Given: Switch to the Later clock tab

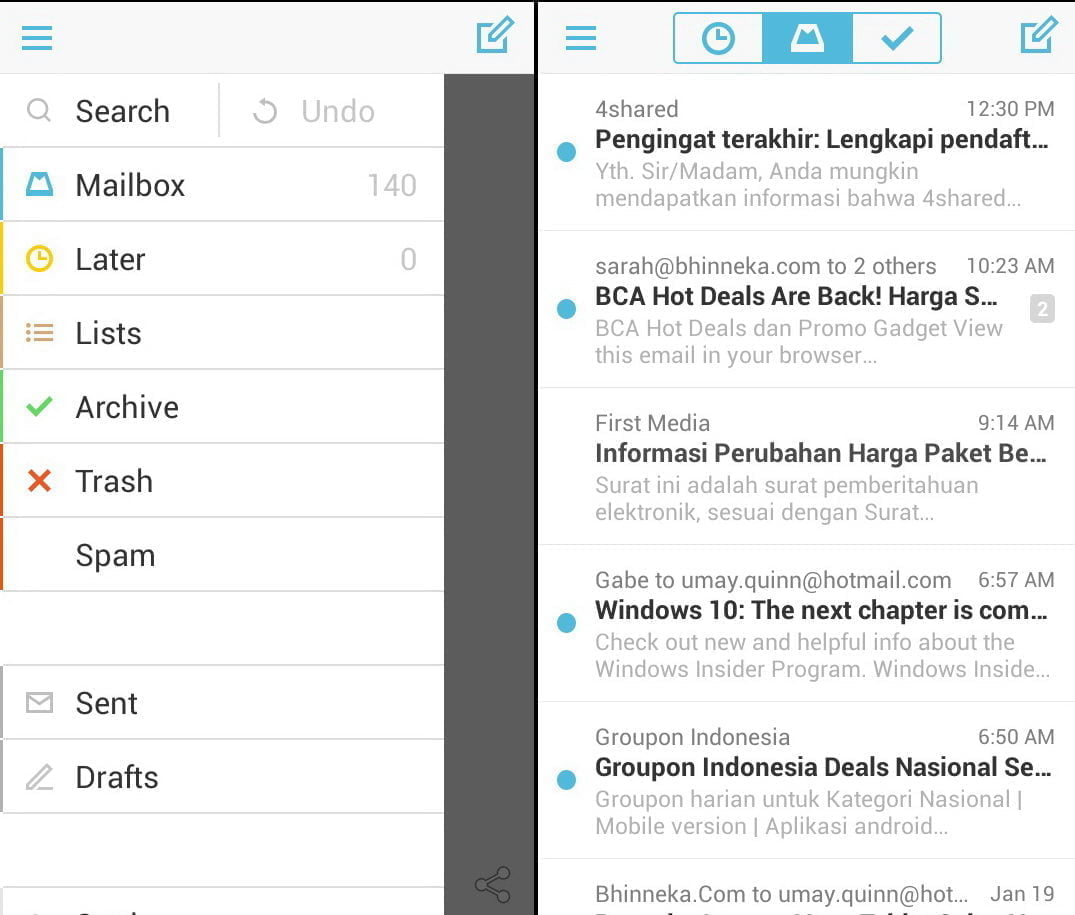Looking at the screenshot, I should click(x=718, y=38).
